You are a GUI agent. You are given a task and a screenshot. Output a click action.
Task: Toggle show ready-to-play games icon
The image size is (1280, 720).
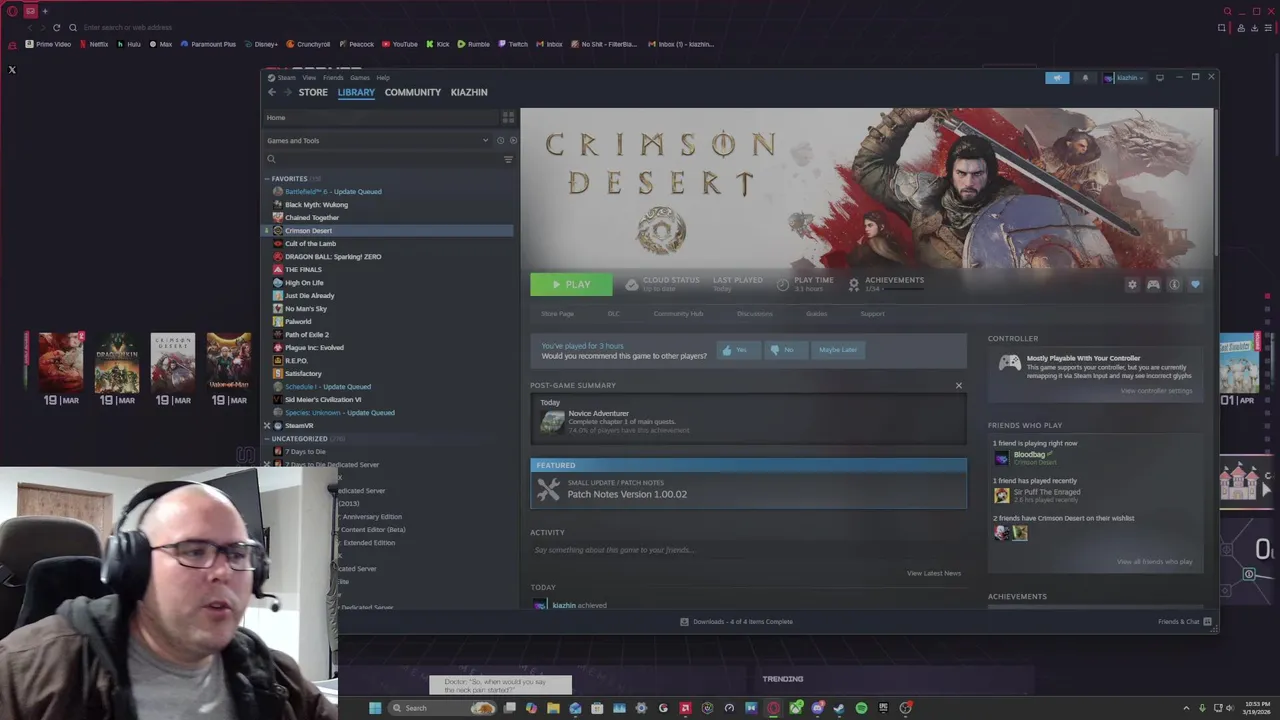click(513, 141)
